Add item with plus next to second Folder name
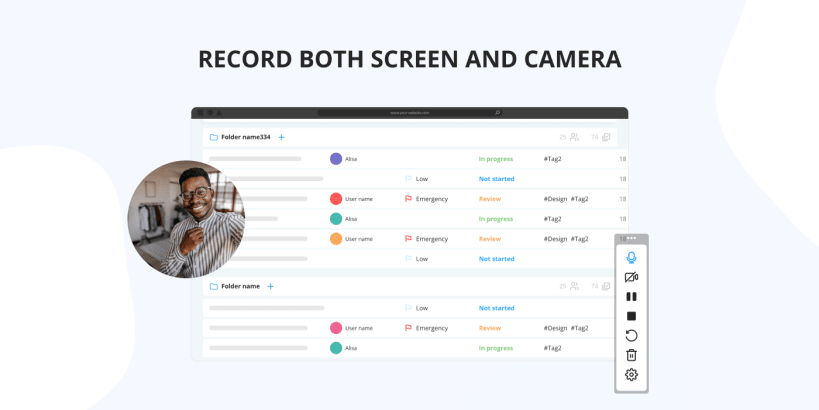819x410 pixels. (271, 286)
